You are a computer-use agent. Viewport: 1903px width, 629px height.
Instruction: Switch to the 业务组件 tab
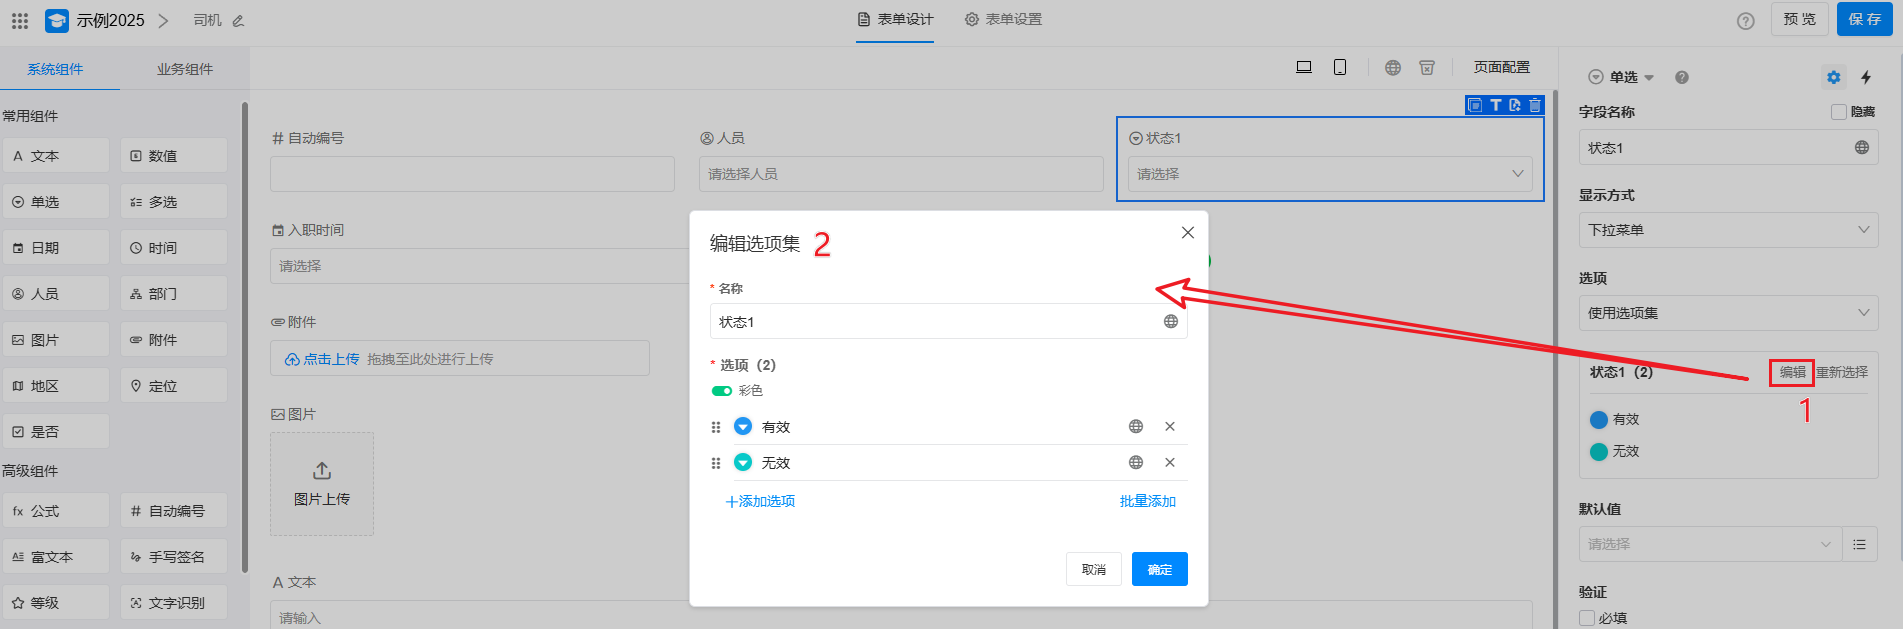[185, 69]
